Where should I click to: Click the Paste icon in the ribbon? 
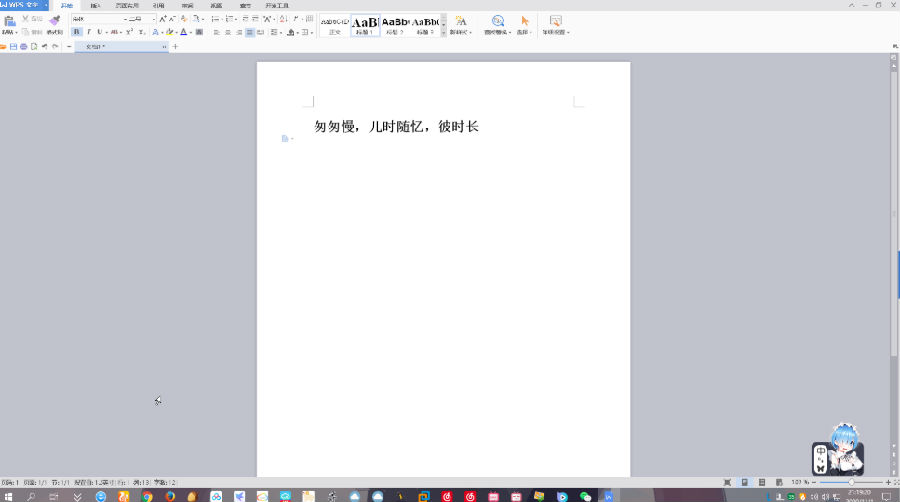coord(9,21)
